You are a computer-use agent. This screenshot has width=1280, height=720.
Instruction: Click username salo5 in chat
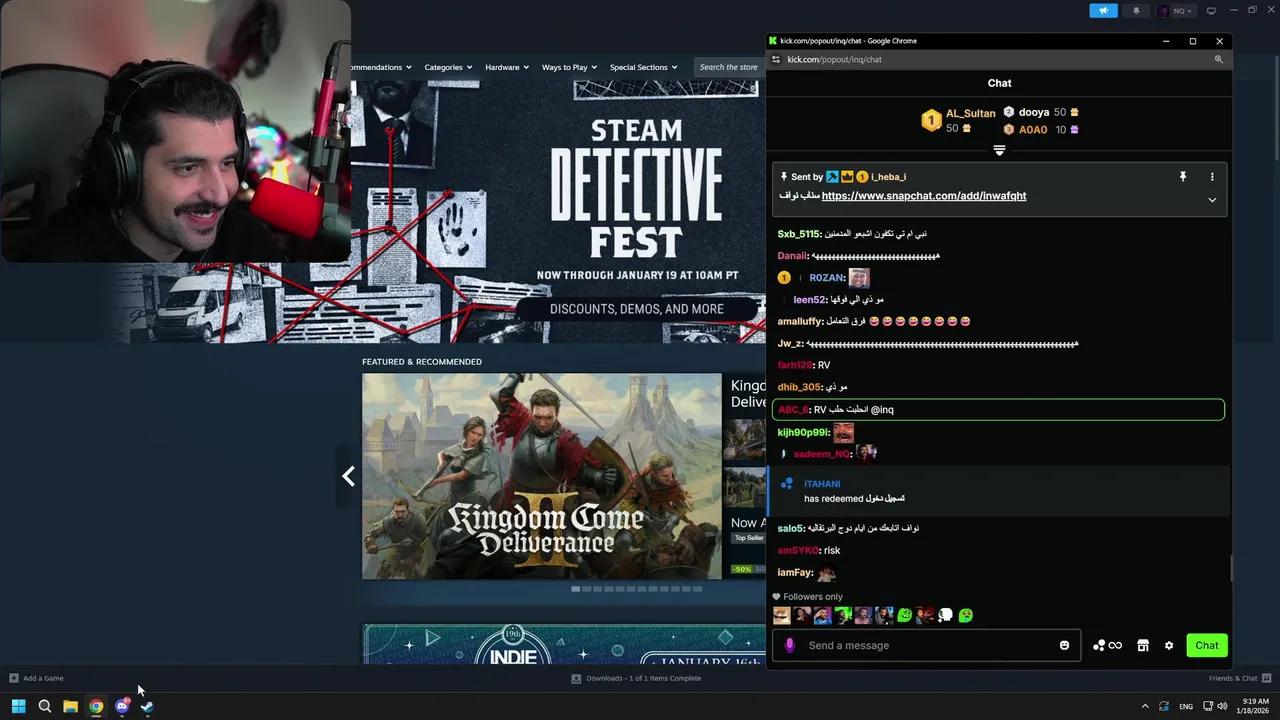(x=790, y=528)
